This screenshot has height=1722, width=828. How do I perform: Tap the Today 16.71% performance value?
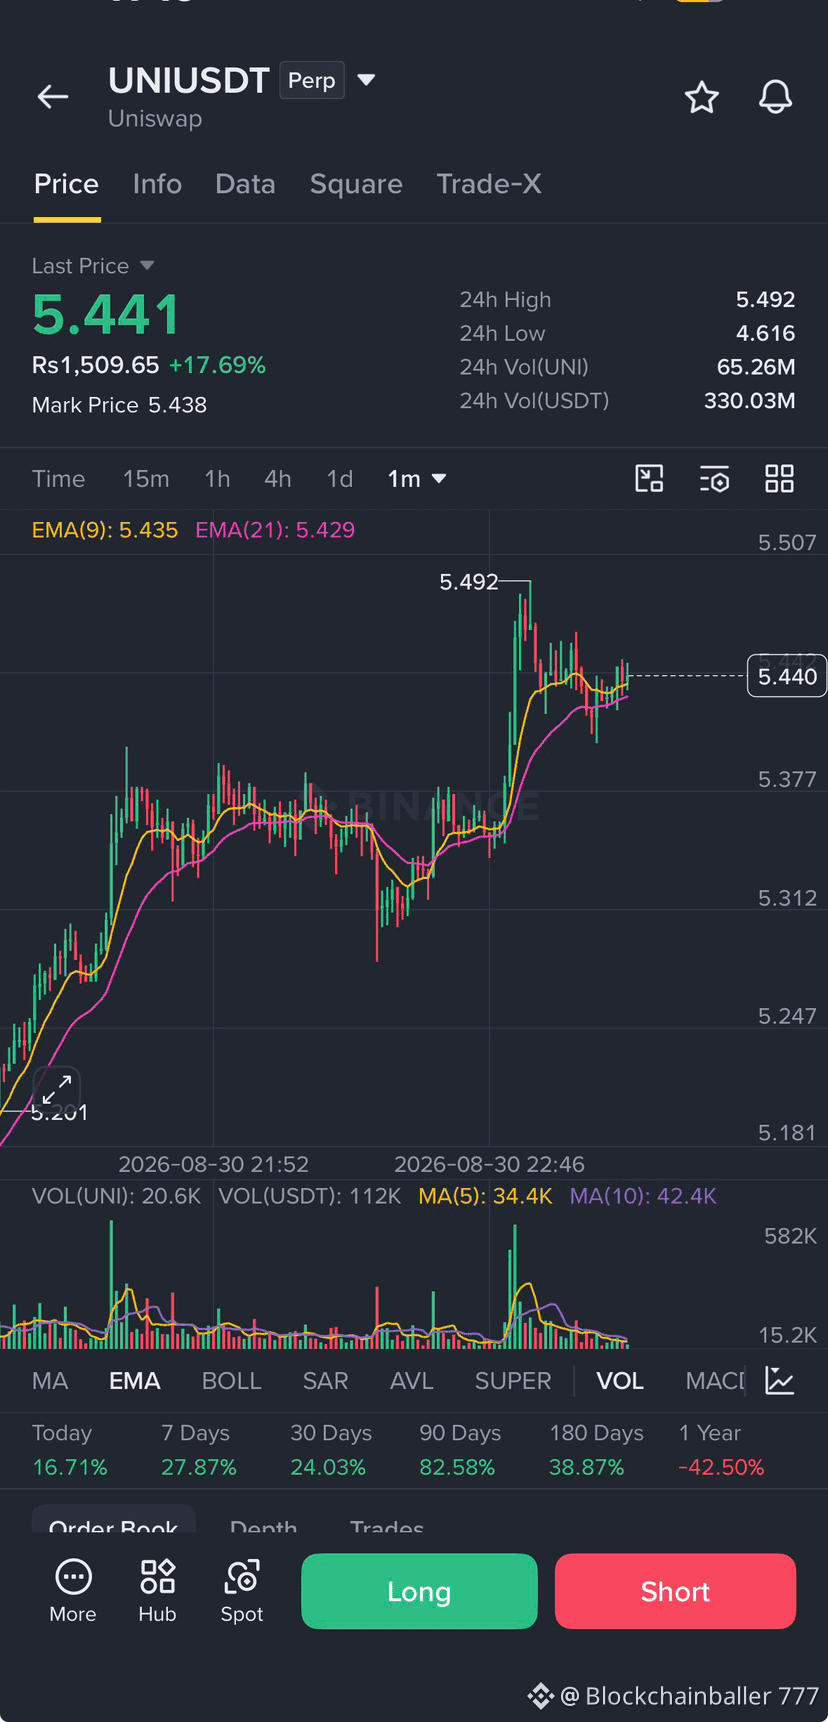pyautogui.click(x=70, y=1467)
